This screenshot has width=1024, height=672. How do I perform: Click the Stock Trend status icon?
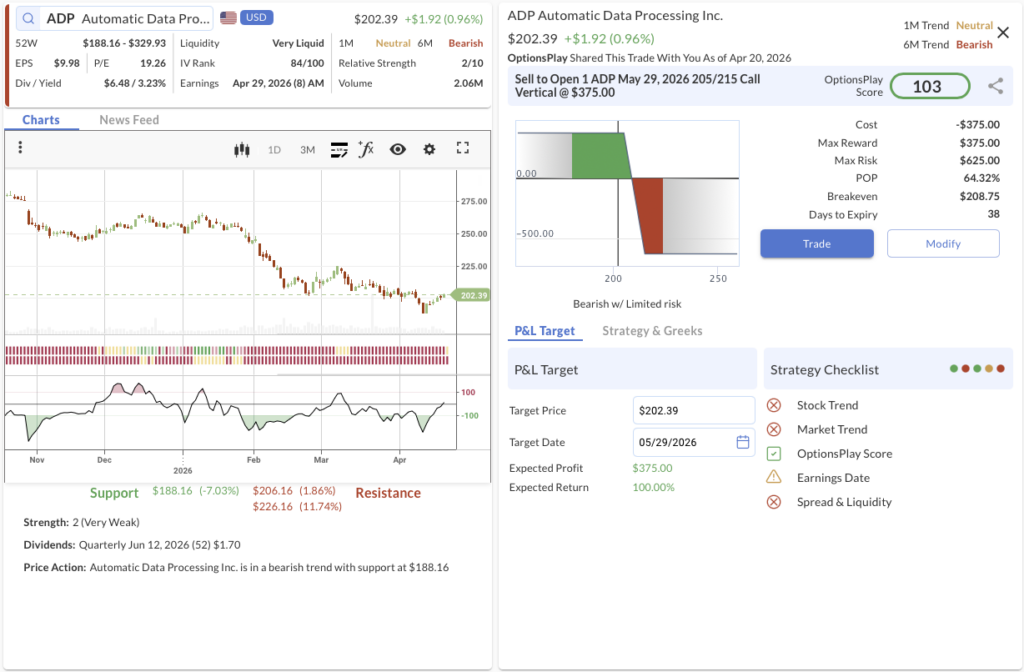(x=773, y=405)
